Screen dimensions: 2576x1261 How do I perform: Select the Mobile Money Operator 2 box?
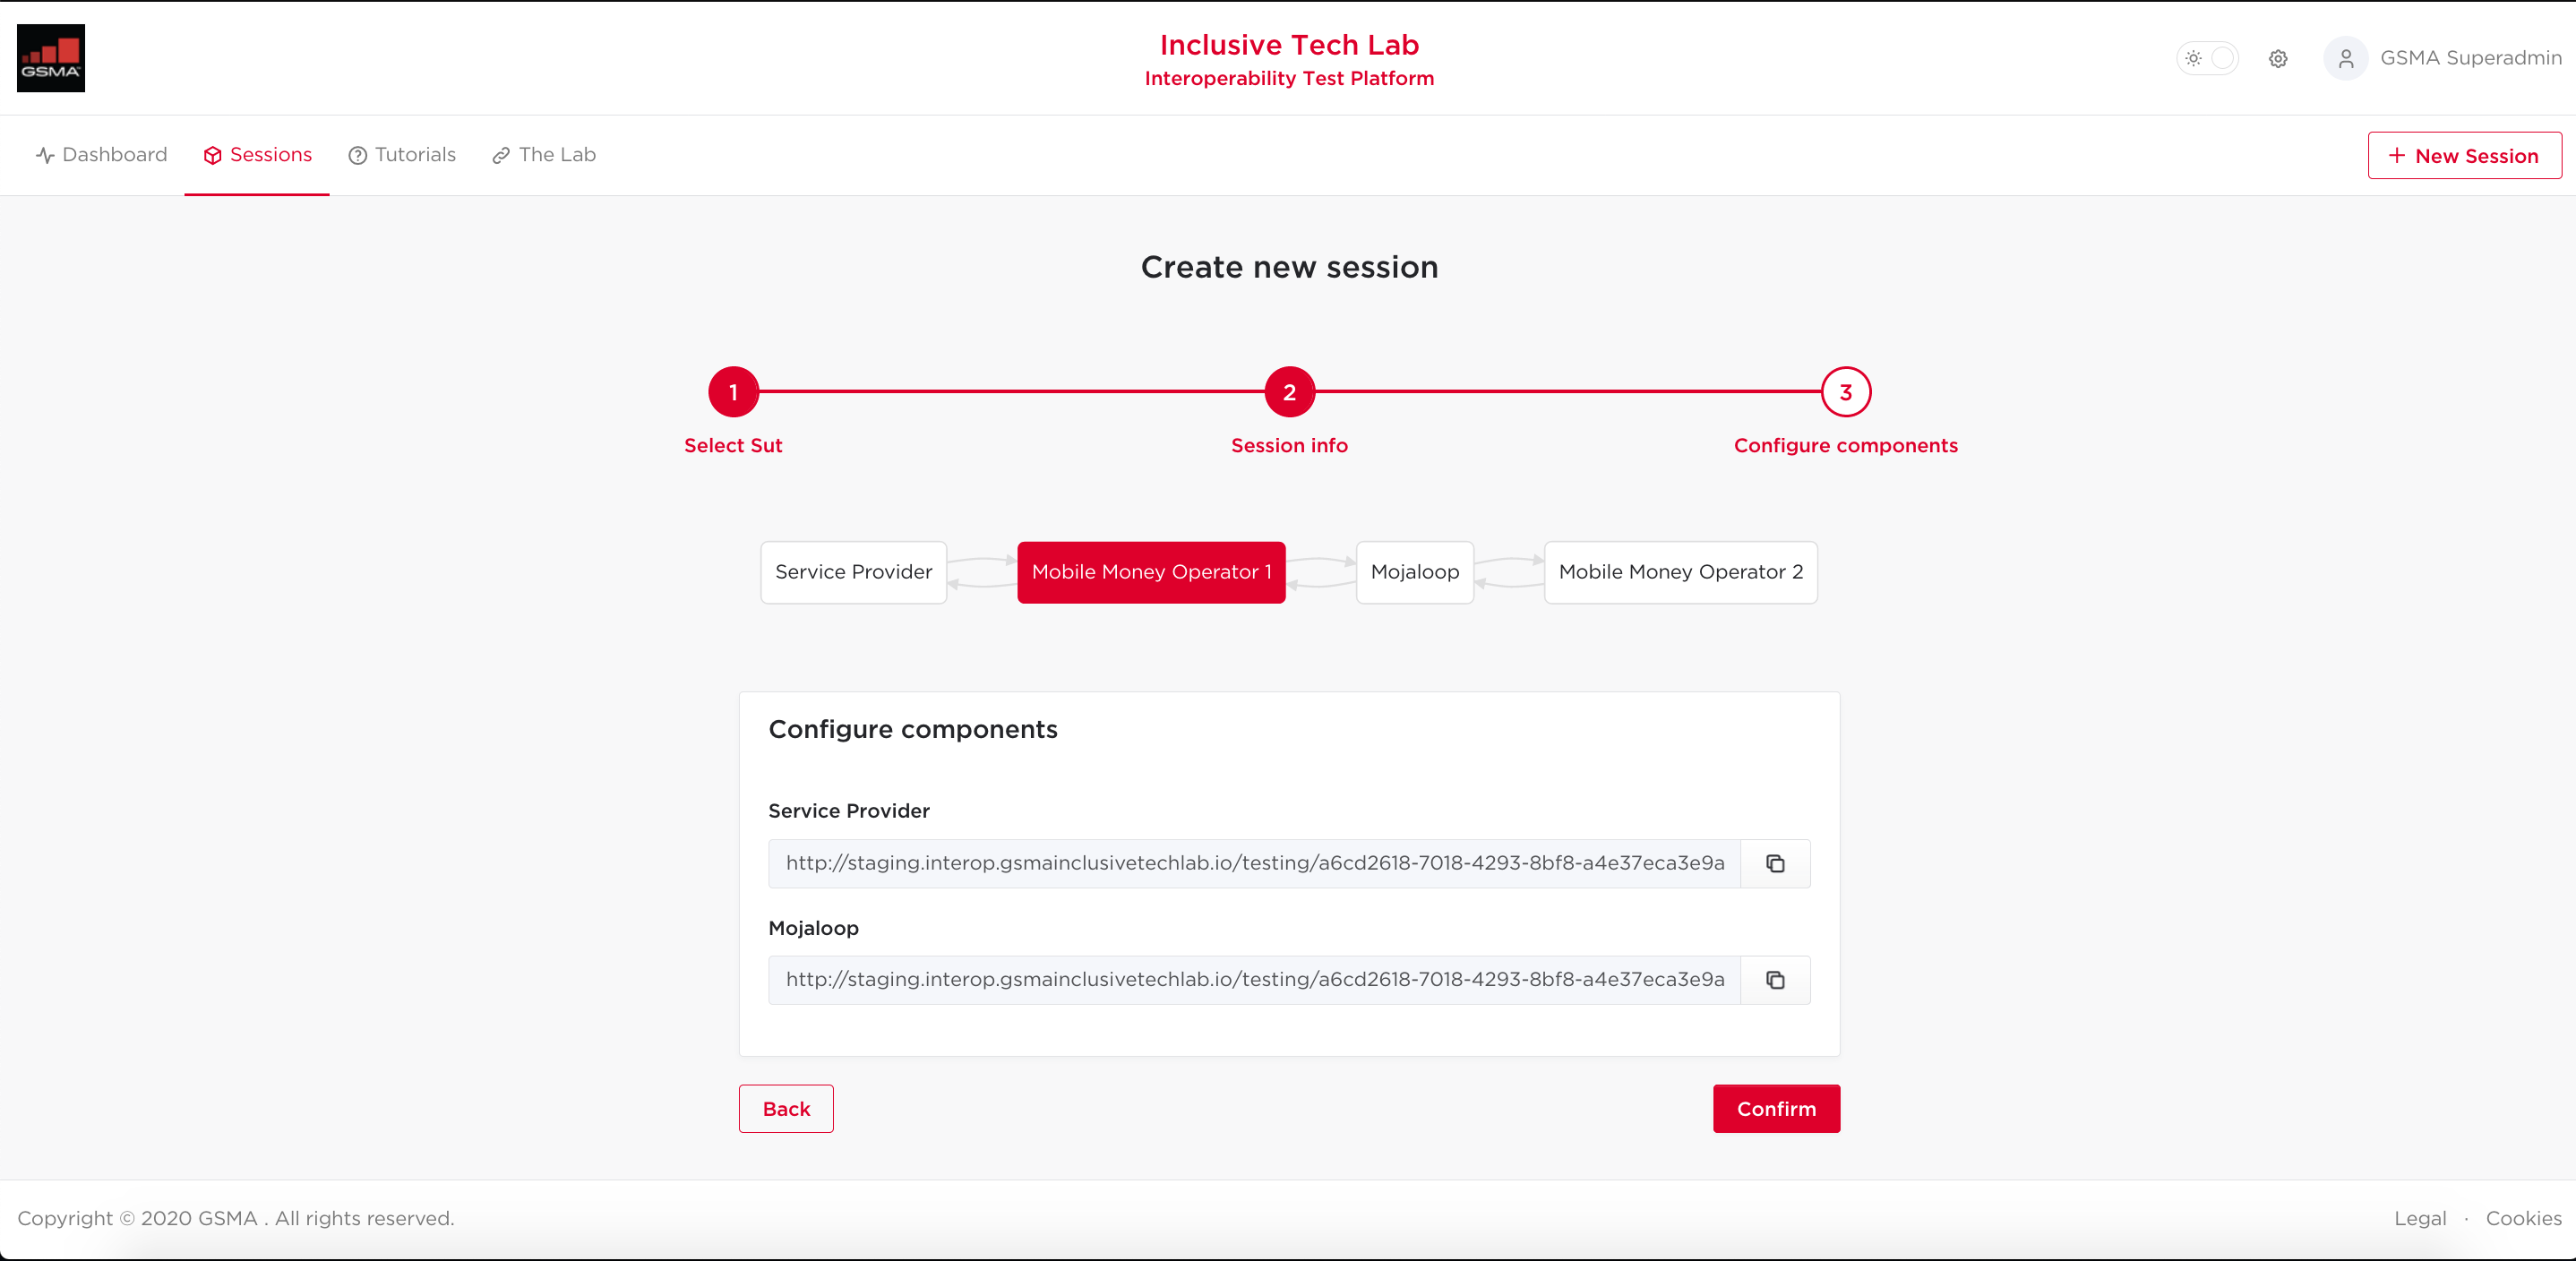1680,572
